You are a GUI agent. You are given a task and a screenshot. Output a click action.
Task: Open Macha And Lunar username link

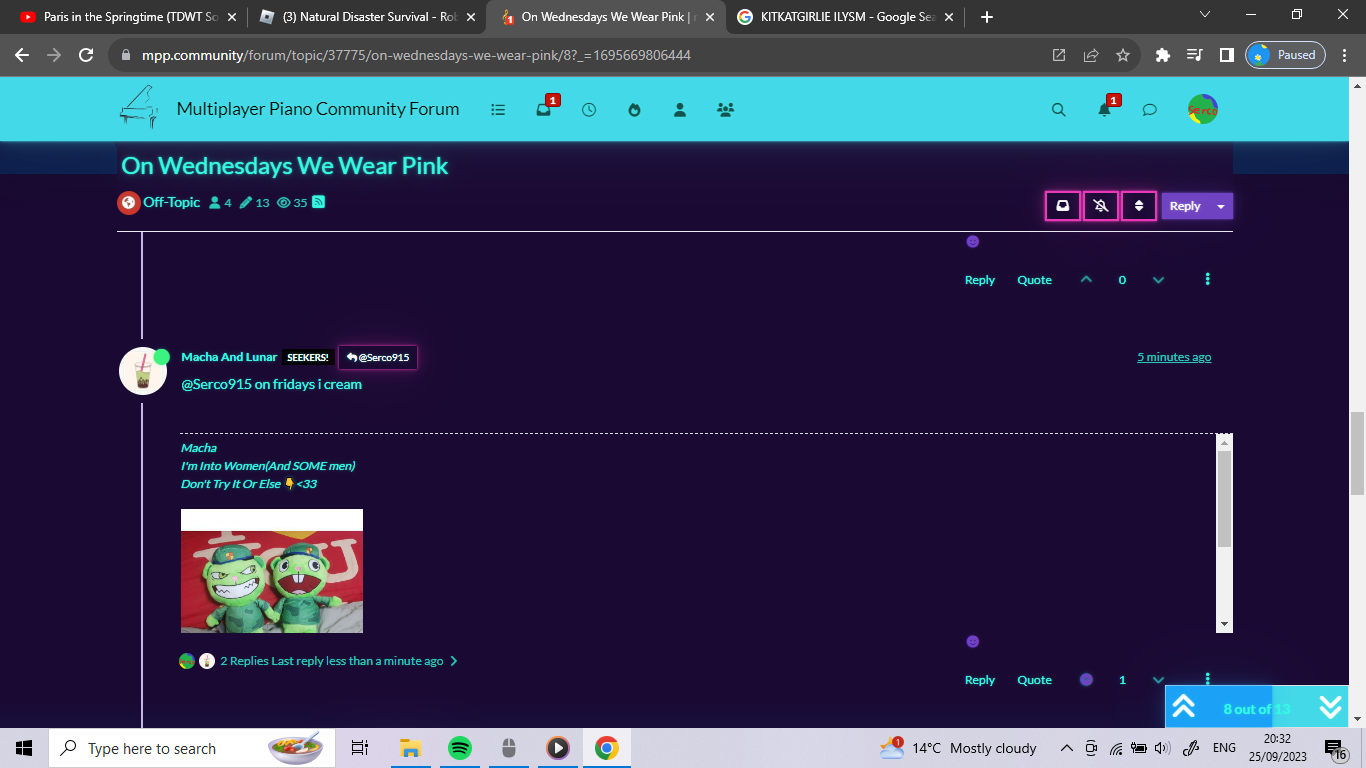(229, 357)
